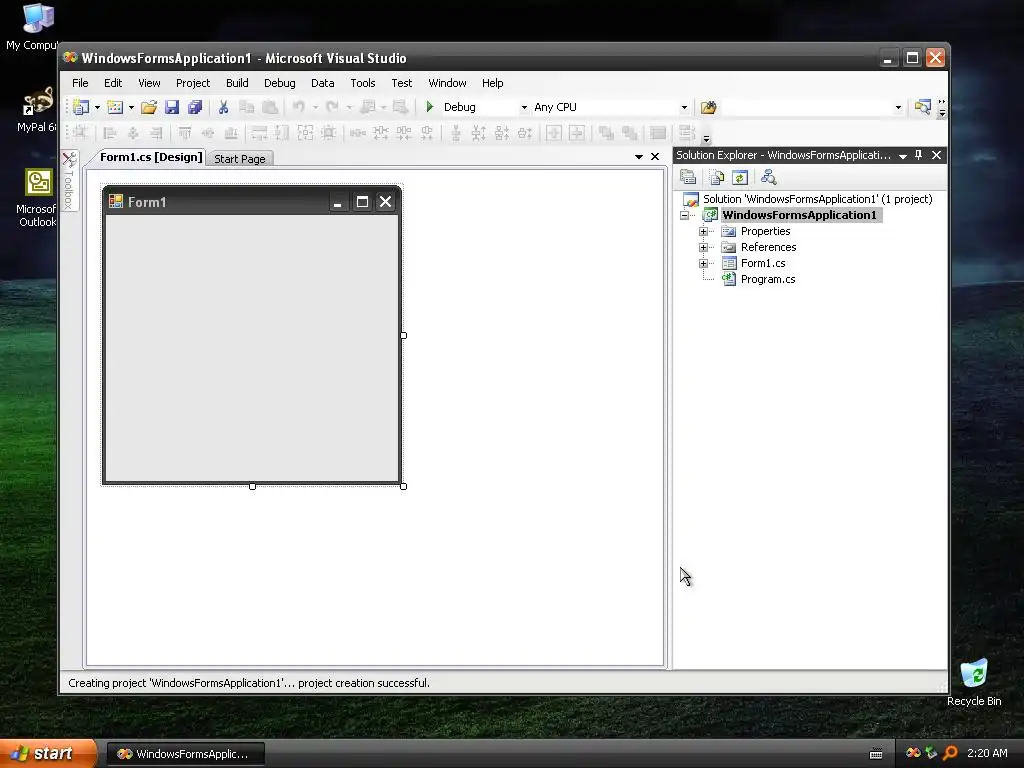Click Bring to Front icon on the Layout toolbar

coord(606,133)
